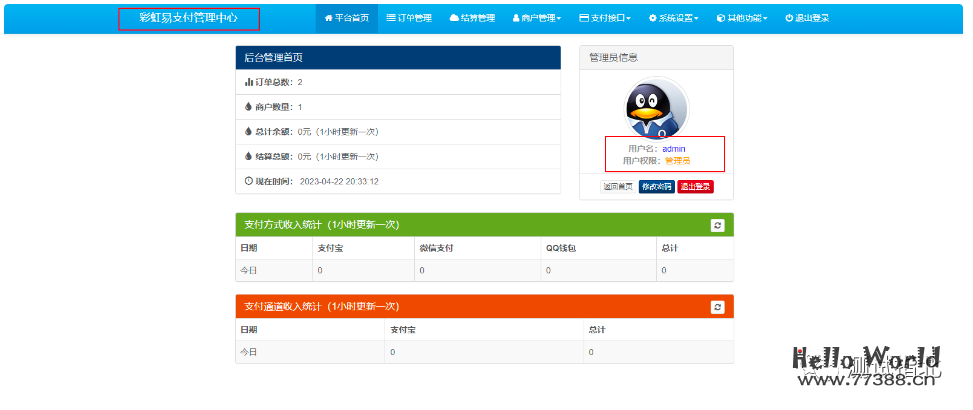Click the blue 修改密码 button
The height and width of the screenshot is (410, 973).
pos(657,186)
